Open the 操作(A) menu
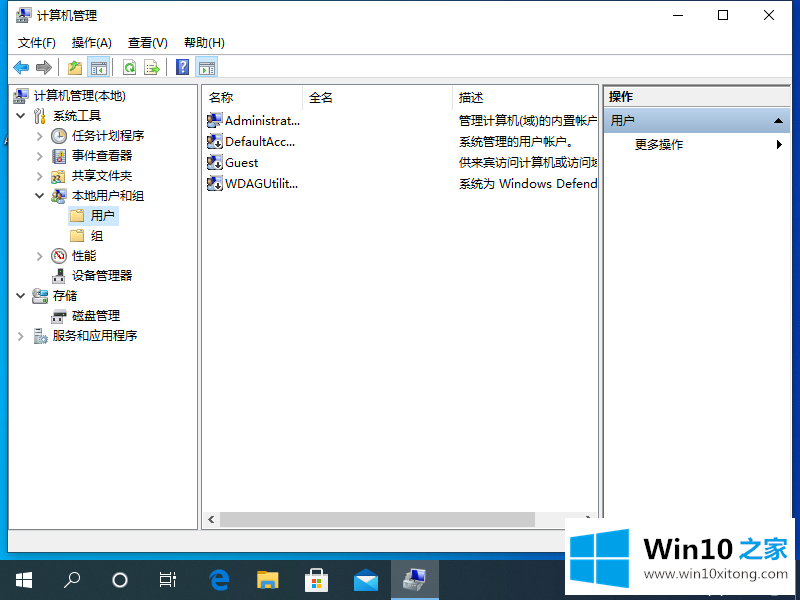 (91, 42)
